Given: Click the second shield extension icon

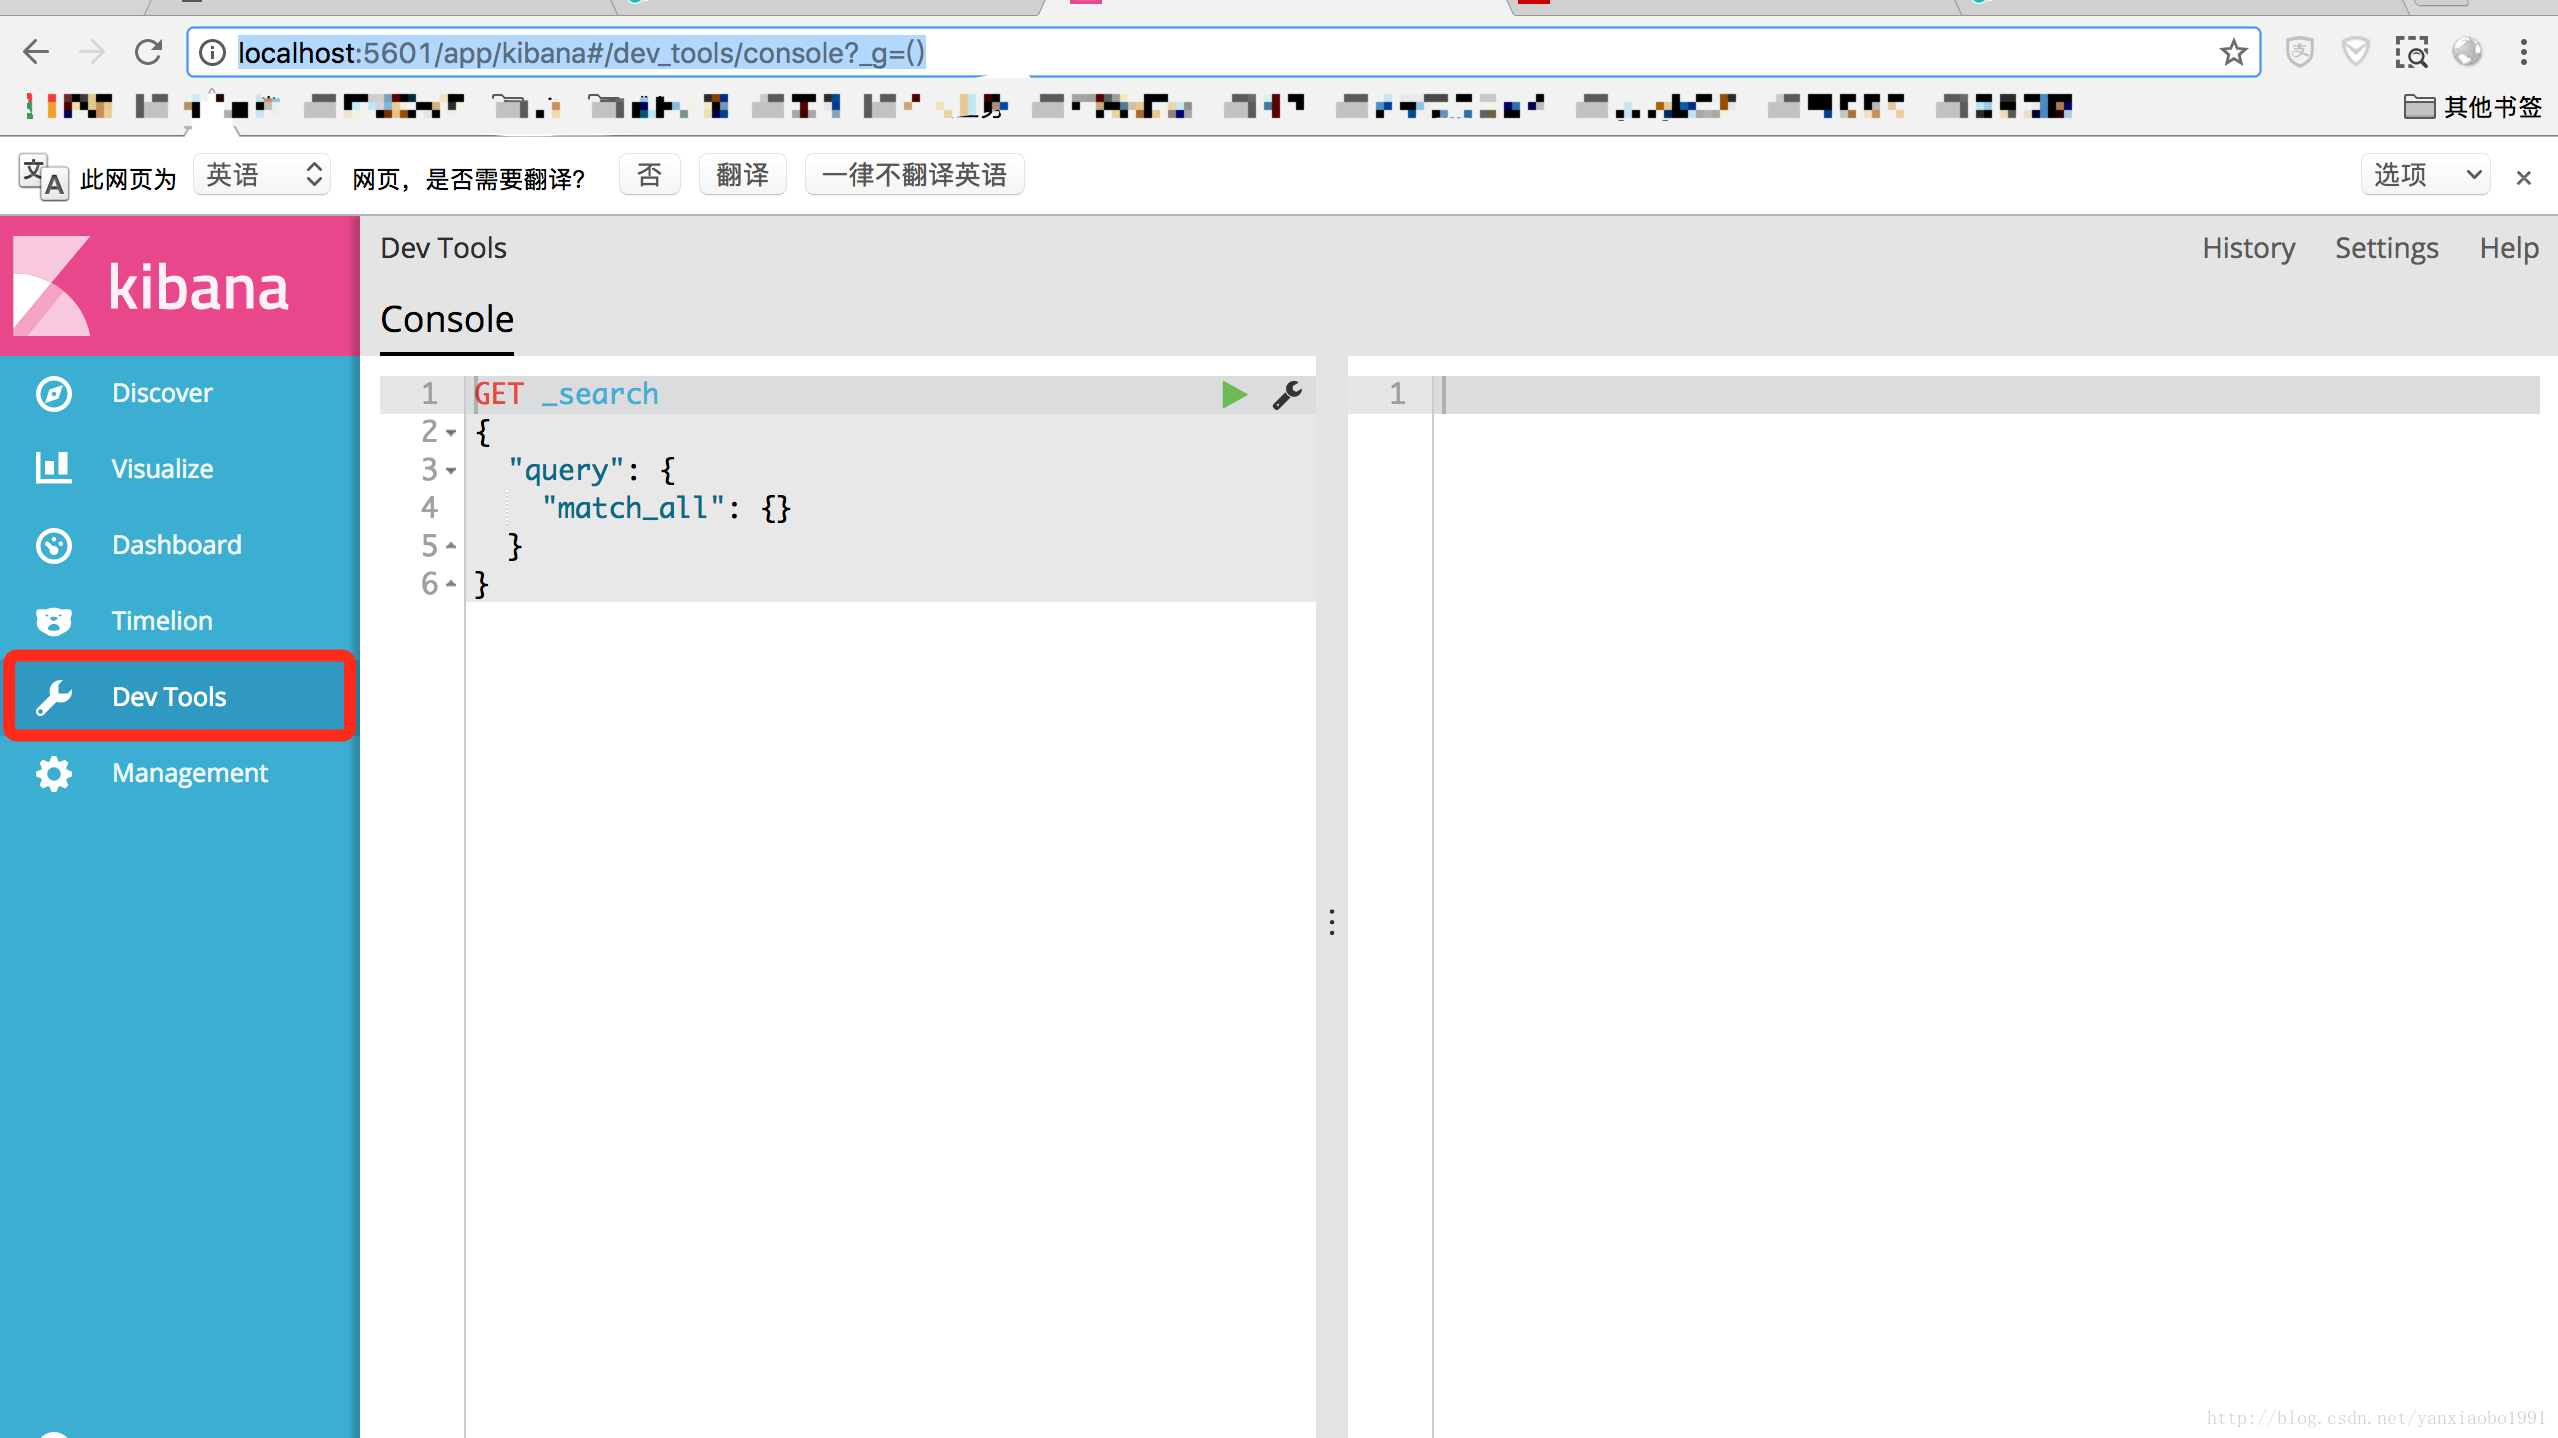Looking at the screenshot, I should (2355, 52).
